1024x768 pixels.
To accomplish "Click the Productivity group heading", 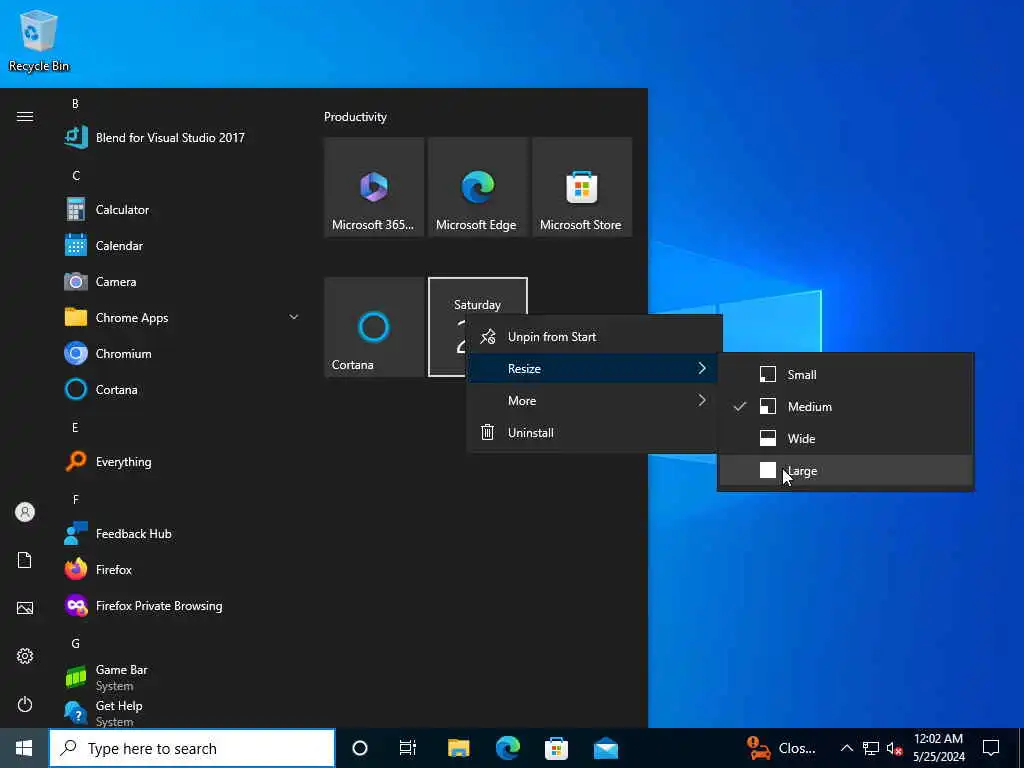I will (355, 117).
